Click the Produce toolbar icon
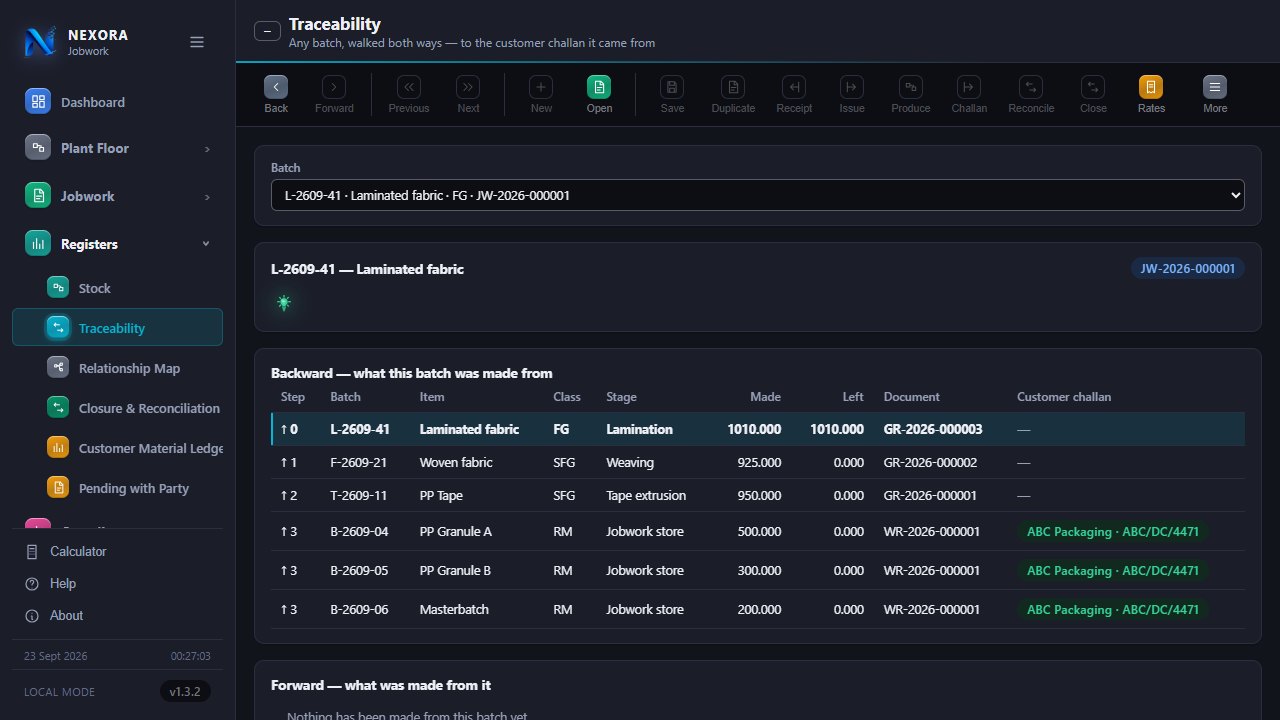The height and width of the screenshot is (720, 1280). click(x=911, y=87)
